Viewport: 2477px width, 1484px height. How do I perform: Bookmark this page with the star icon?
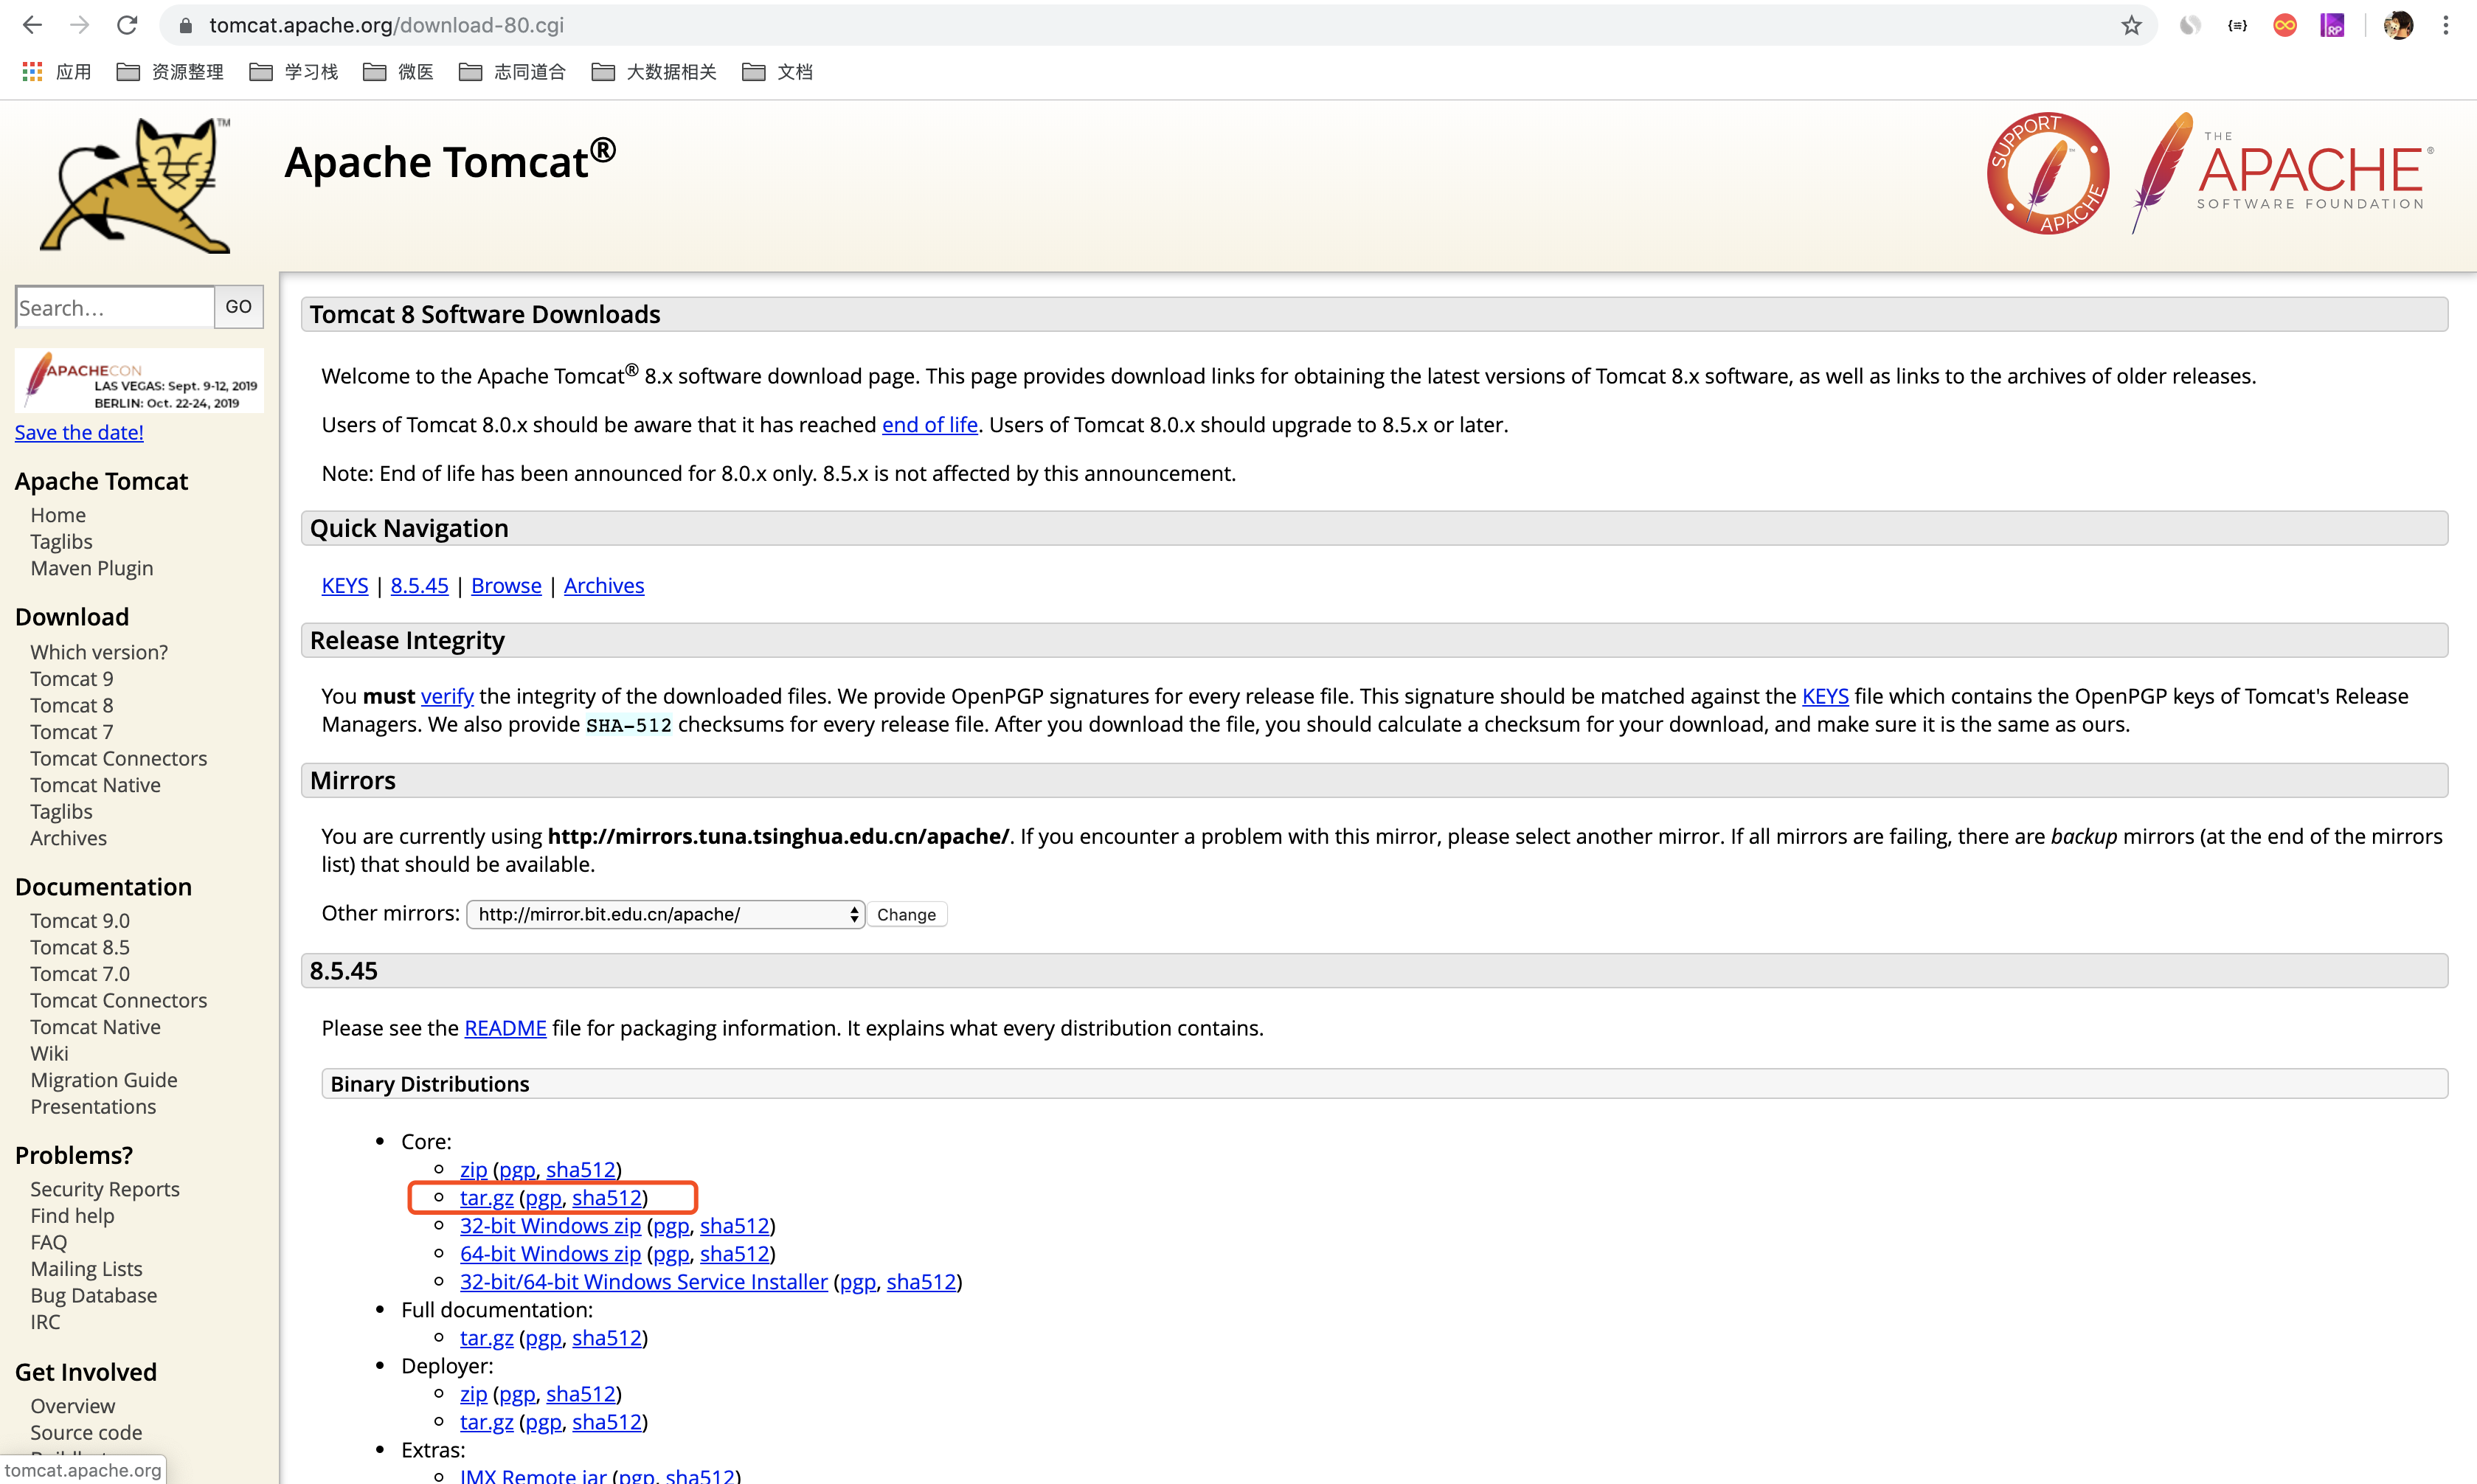tap(2131, 25)
